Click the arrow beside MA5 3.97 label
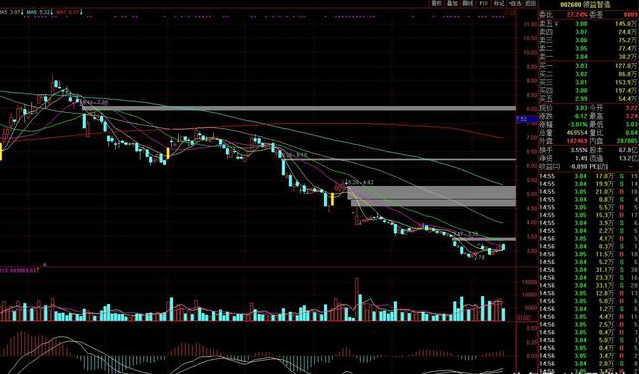Screen dimensions: 639x374 pyautogui.click(x=23, y=13)
